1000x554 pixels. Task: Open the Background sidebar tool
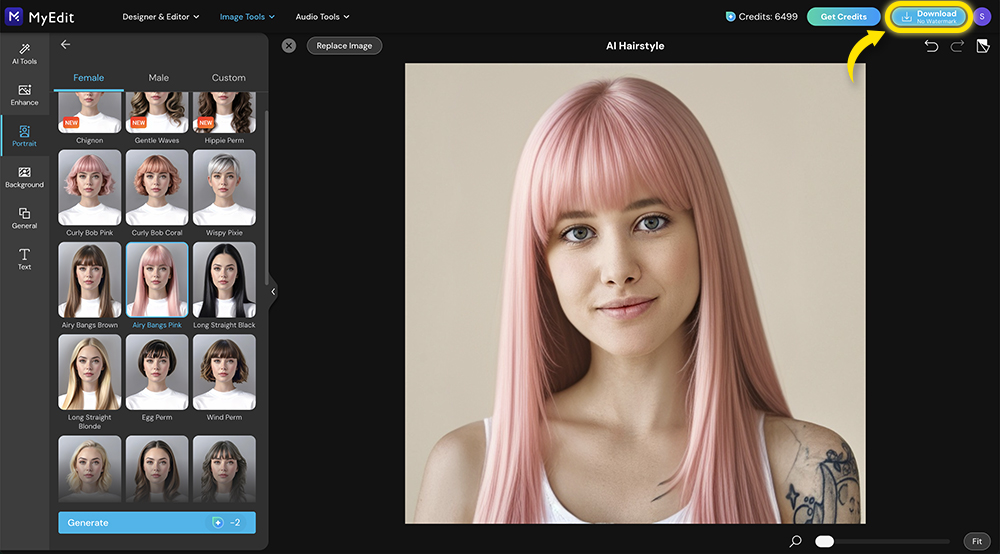24,177
